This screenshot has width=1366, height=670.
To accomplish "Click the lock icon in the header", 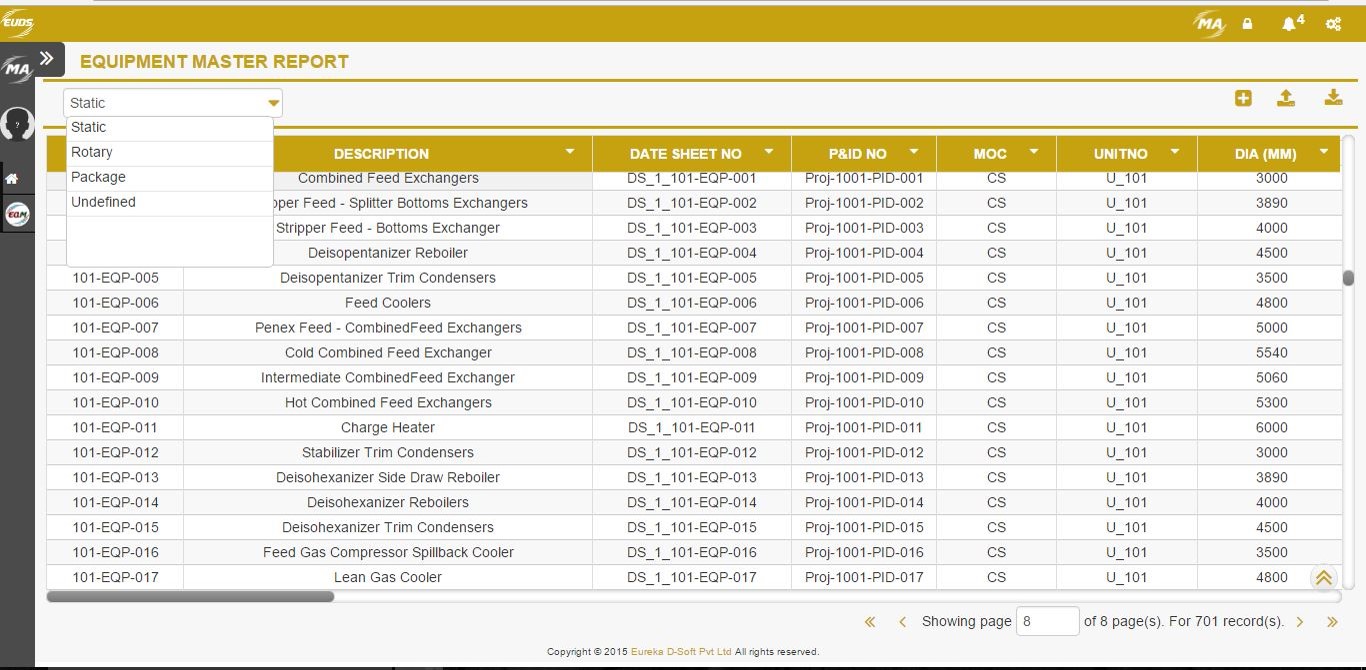I will [1247, 24].
